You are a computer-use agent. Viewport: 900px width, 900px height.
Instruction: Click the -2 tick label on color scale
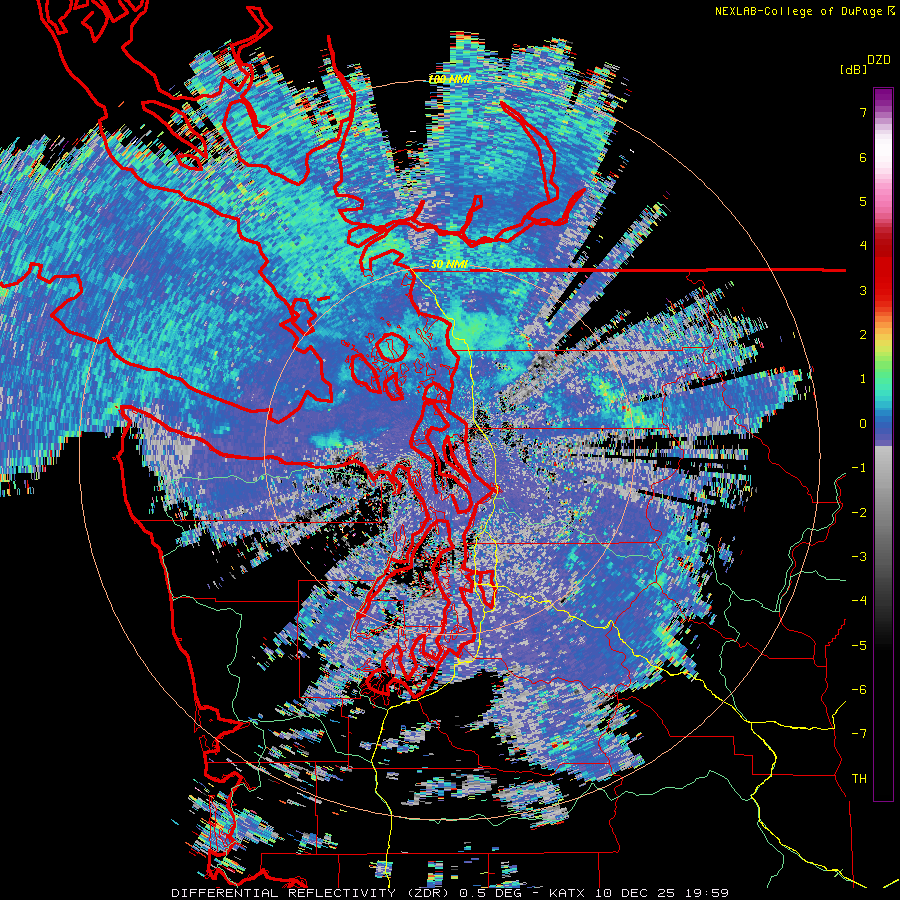[x=859, y=513]
